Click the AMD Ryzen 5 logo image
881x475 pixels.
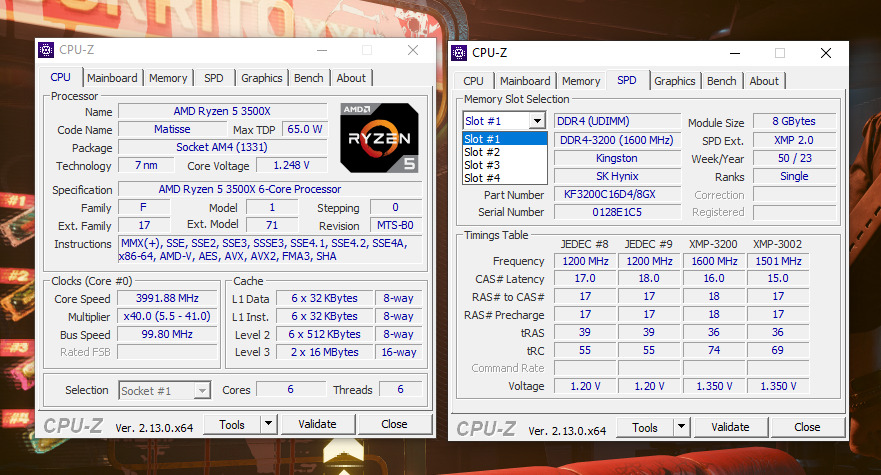[379, 138]
